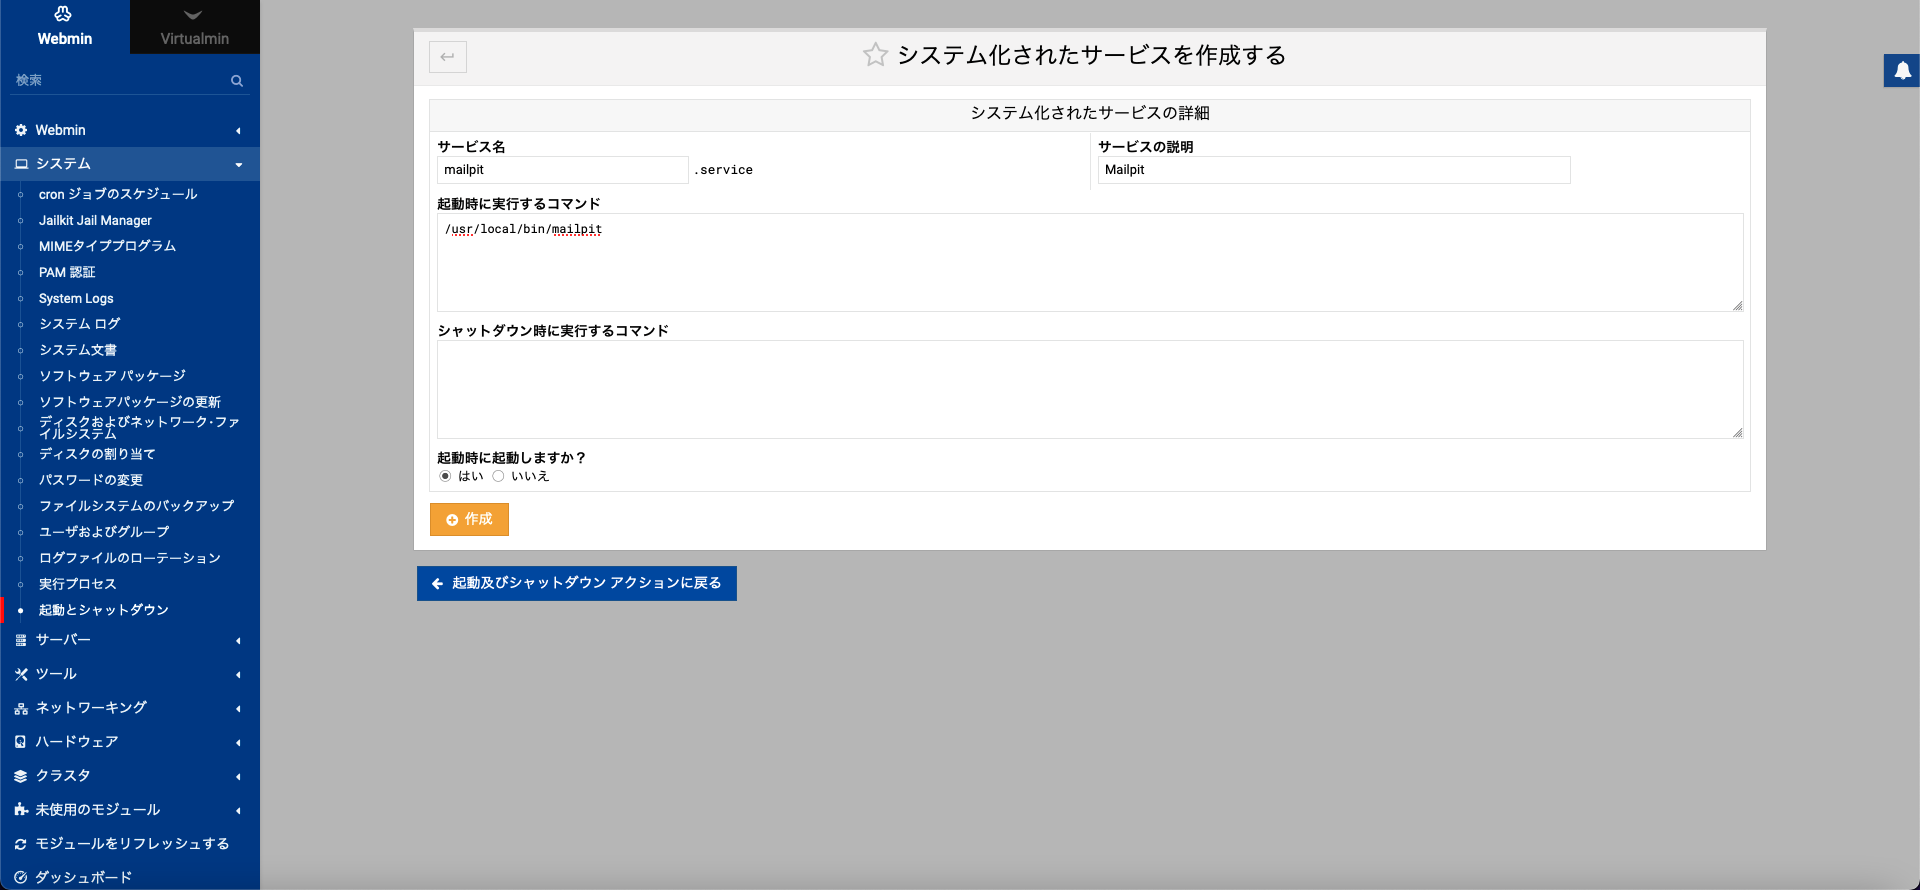Click the 作成 create button

pos(469,519)
